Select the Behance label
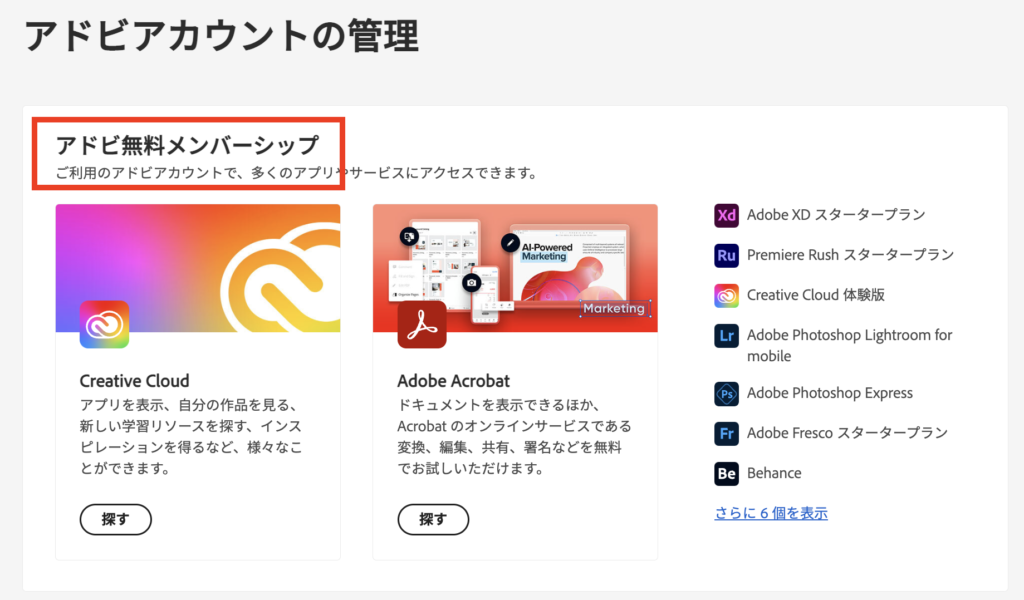 click(774, 473)
